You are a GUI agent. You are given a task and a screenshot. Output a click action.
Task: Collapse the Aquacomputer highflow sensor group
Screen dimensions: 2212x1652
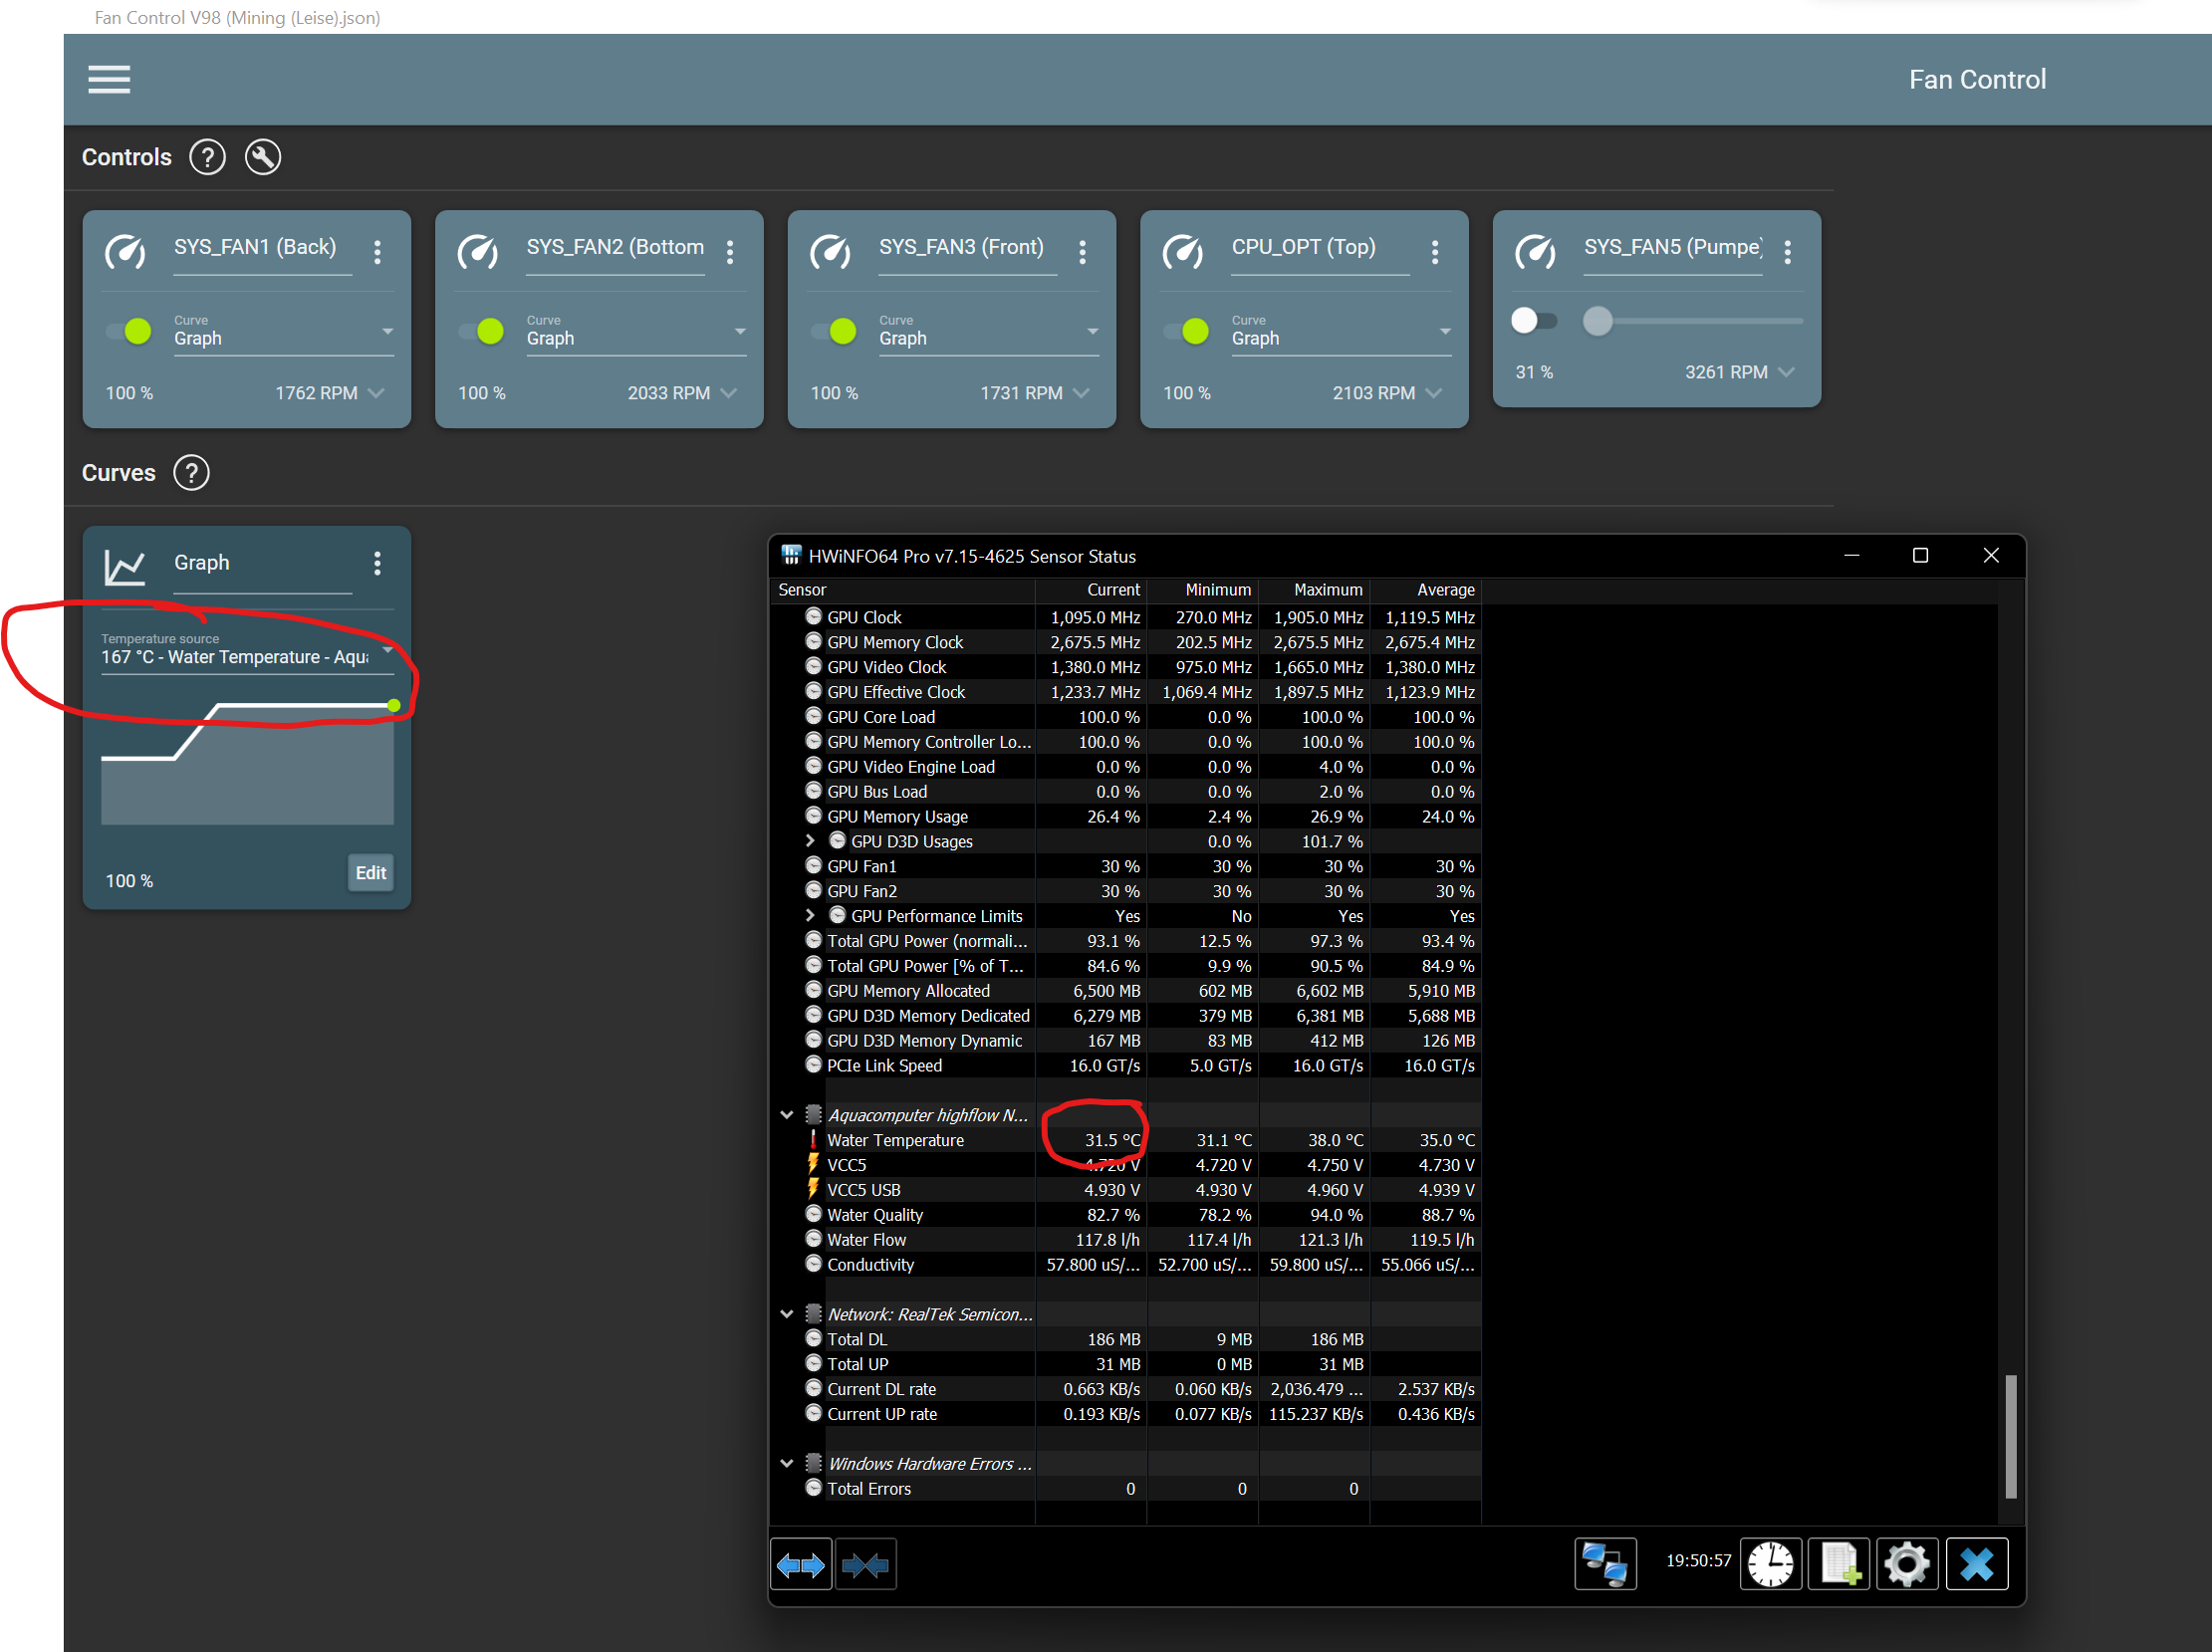pyautogui.click(x=787, y=1114)
